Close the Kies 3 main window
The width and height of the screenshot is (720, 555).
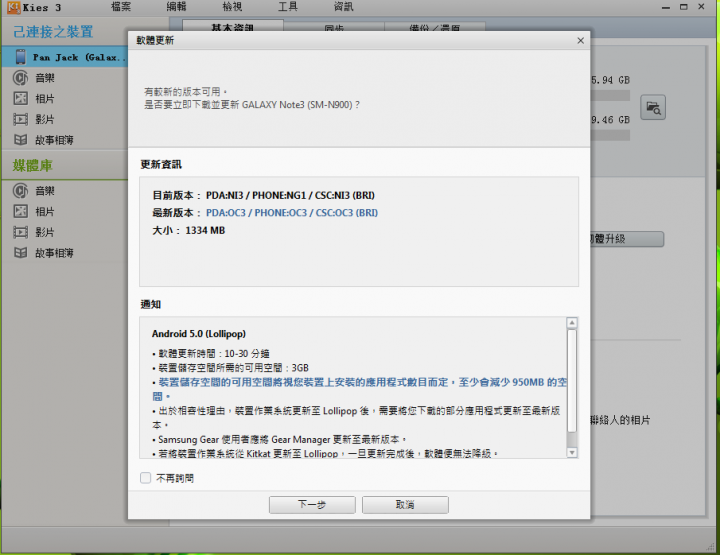click(x=701, y=6)
